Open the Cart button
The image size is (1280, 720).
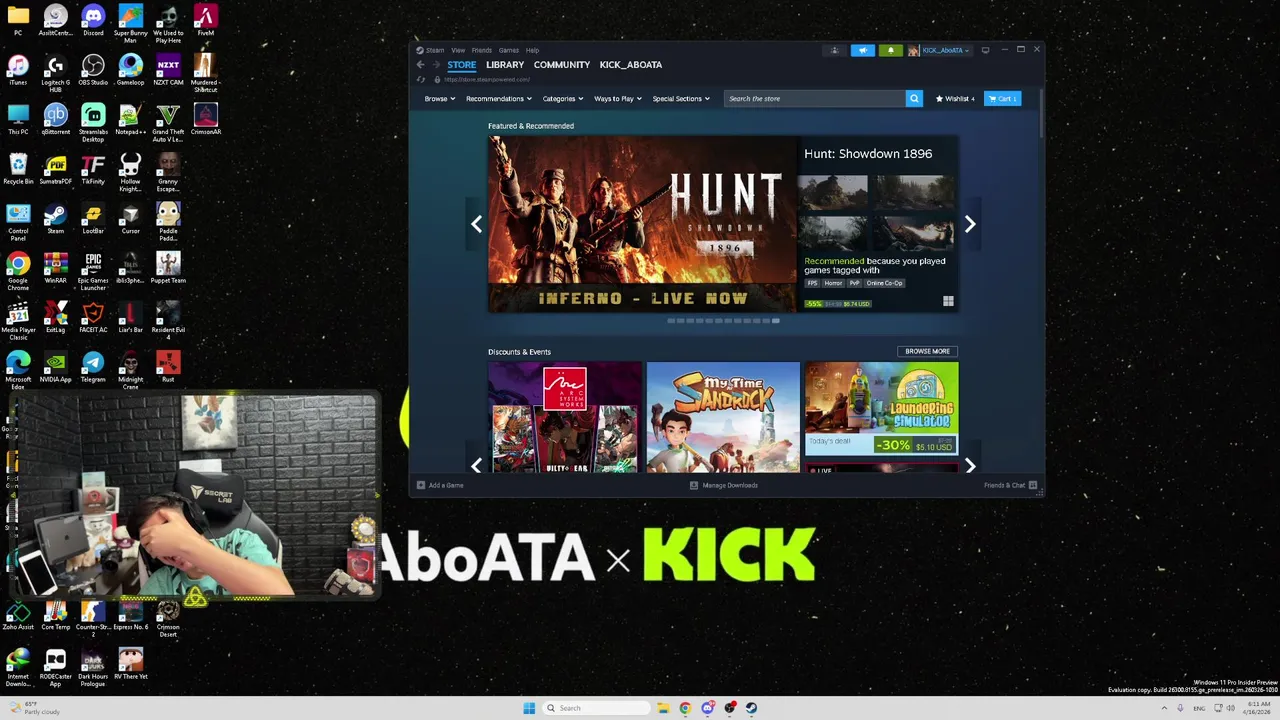click(x=1002, y=99)
